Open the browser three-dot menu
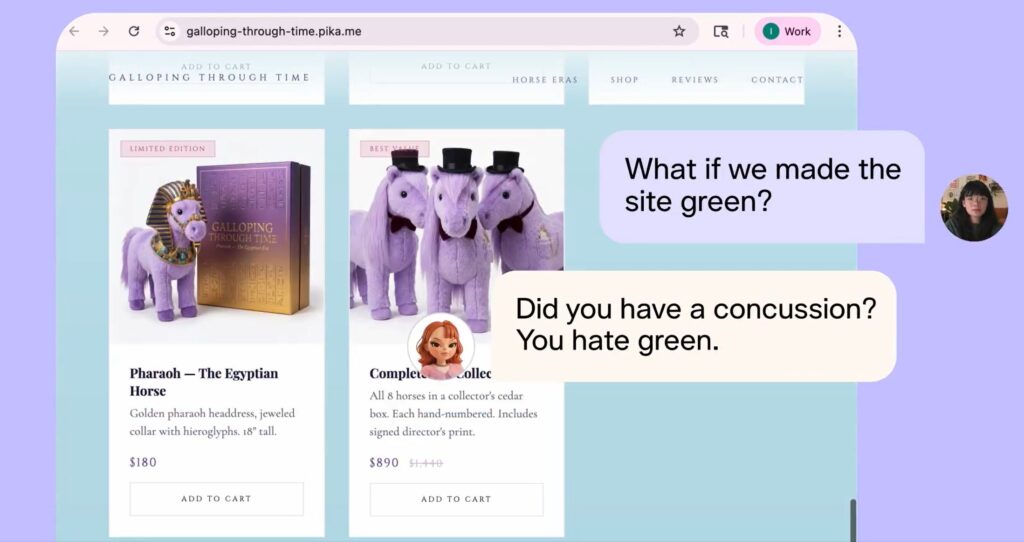1024x542 pixels. [839, 31]
